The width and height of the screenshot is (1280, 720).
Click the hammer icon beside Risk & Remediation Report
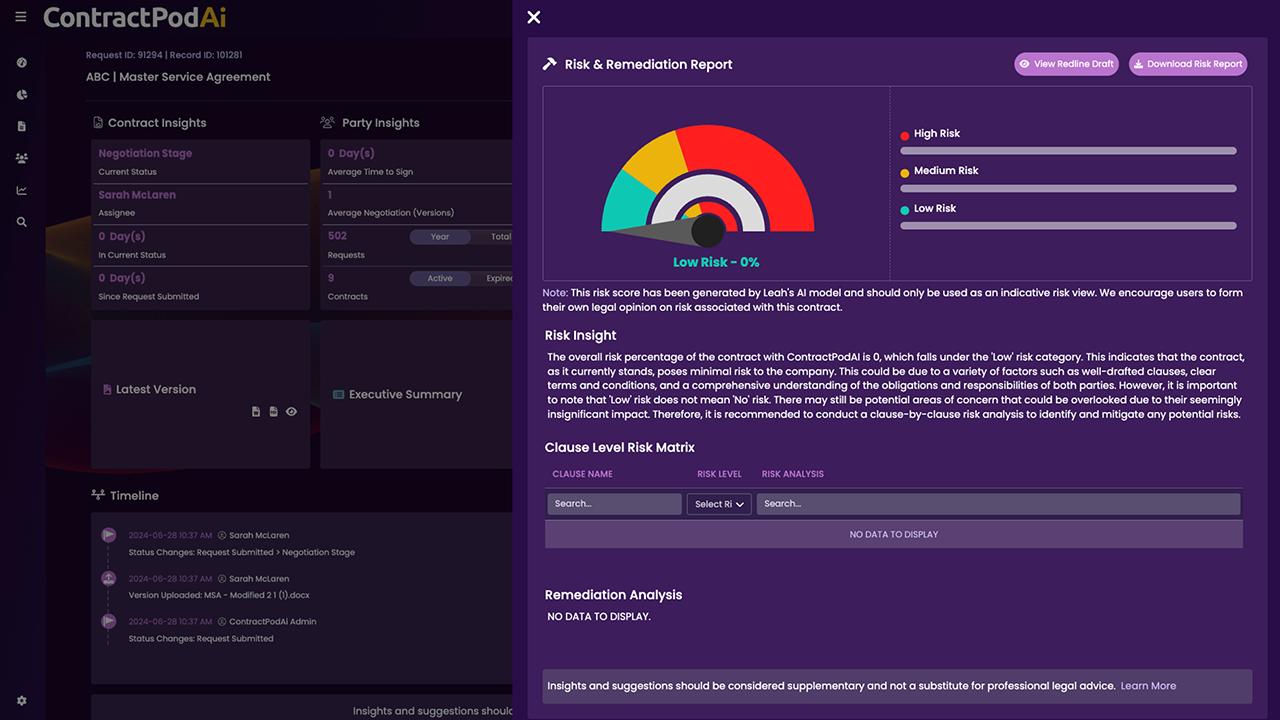tap(549, 64)
